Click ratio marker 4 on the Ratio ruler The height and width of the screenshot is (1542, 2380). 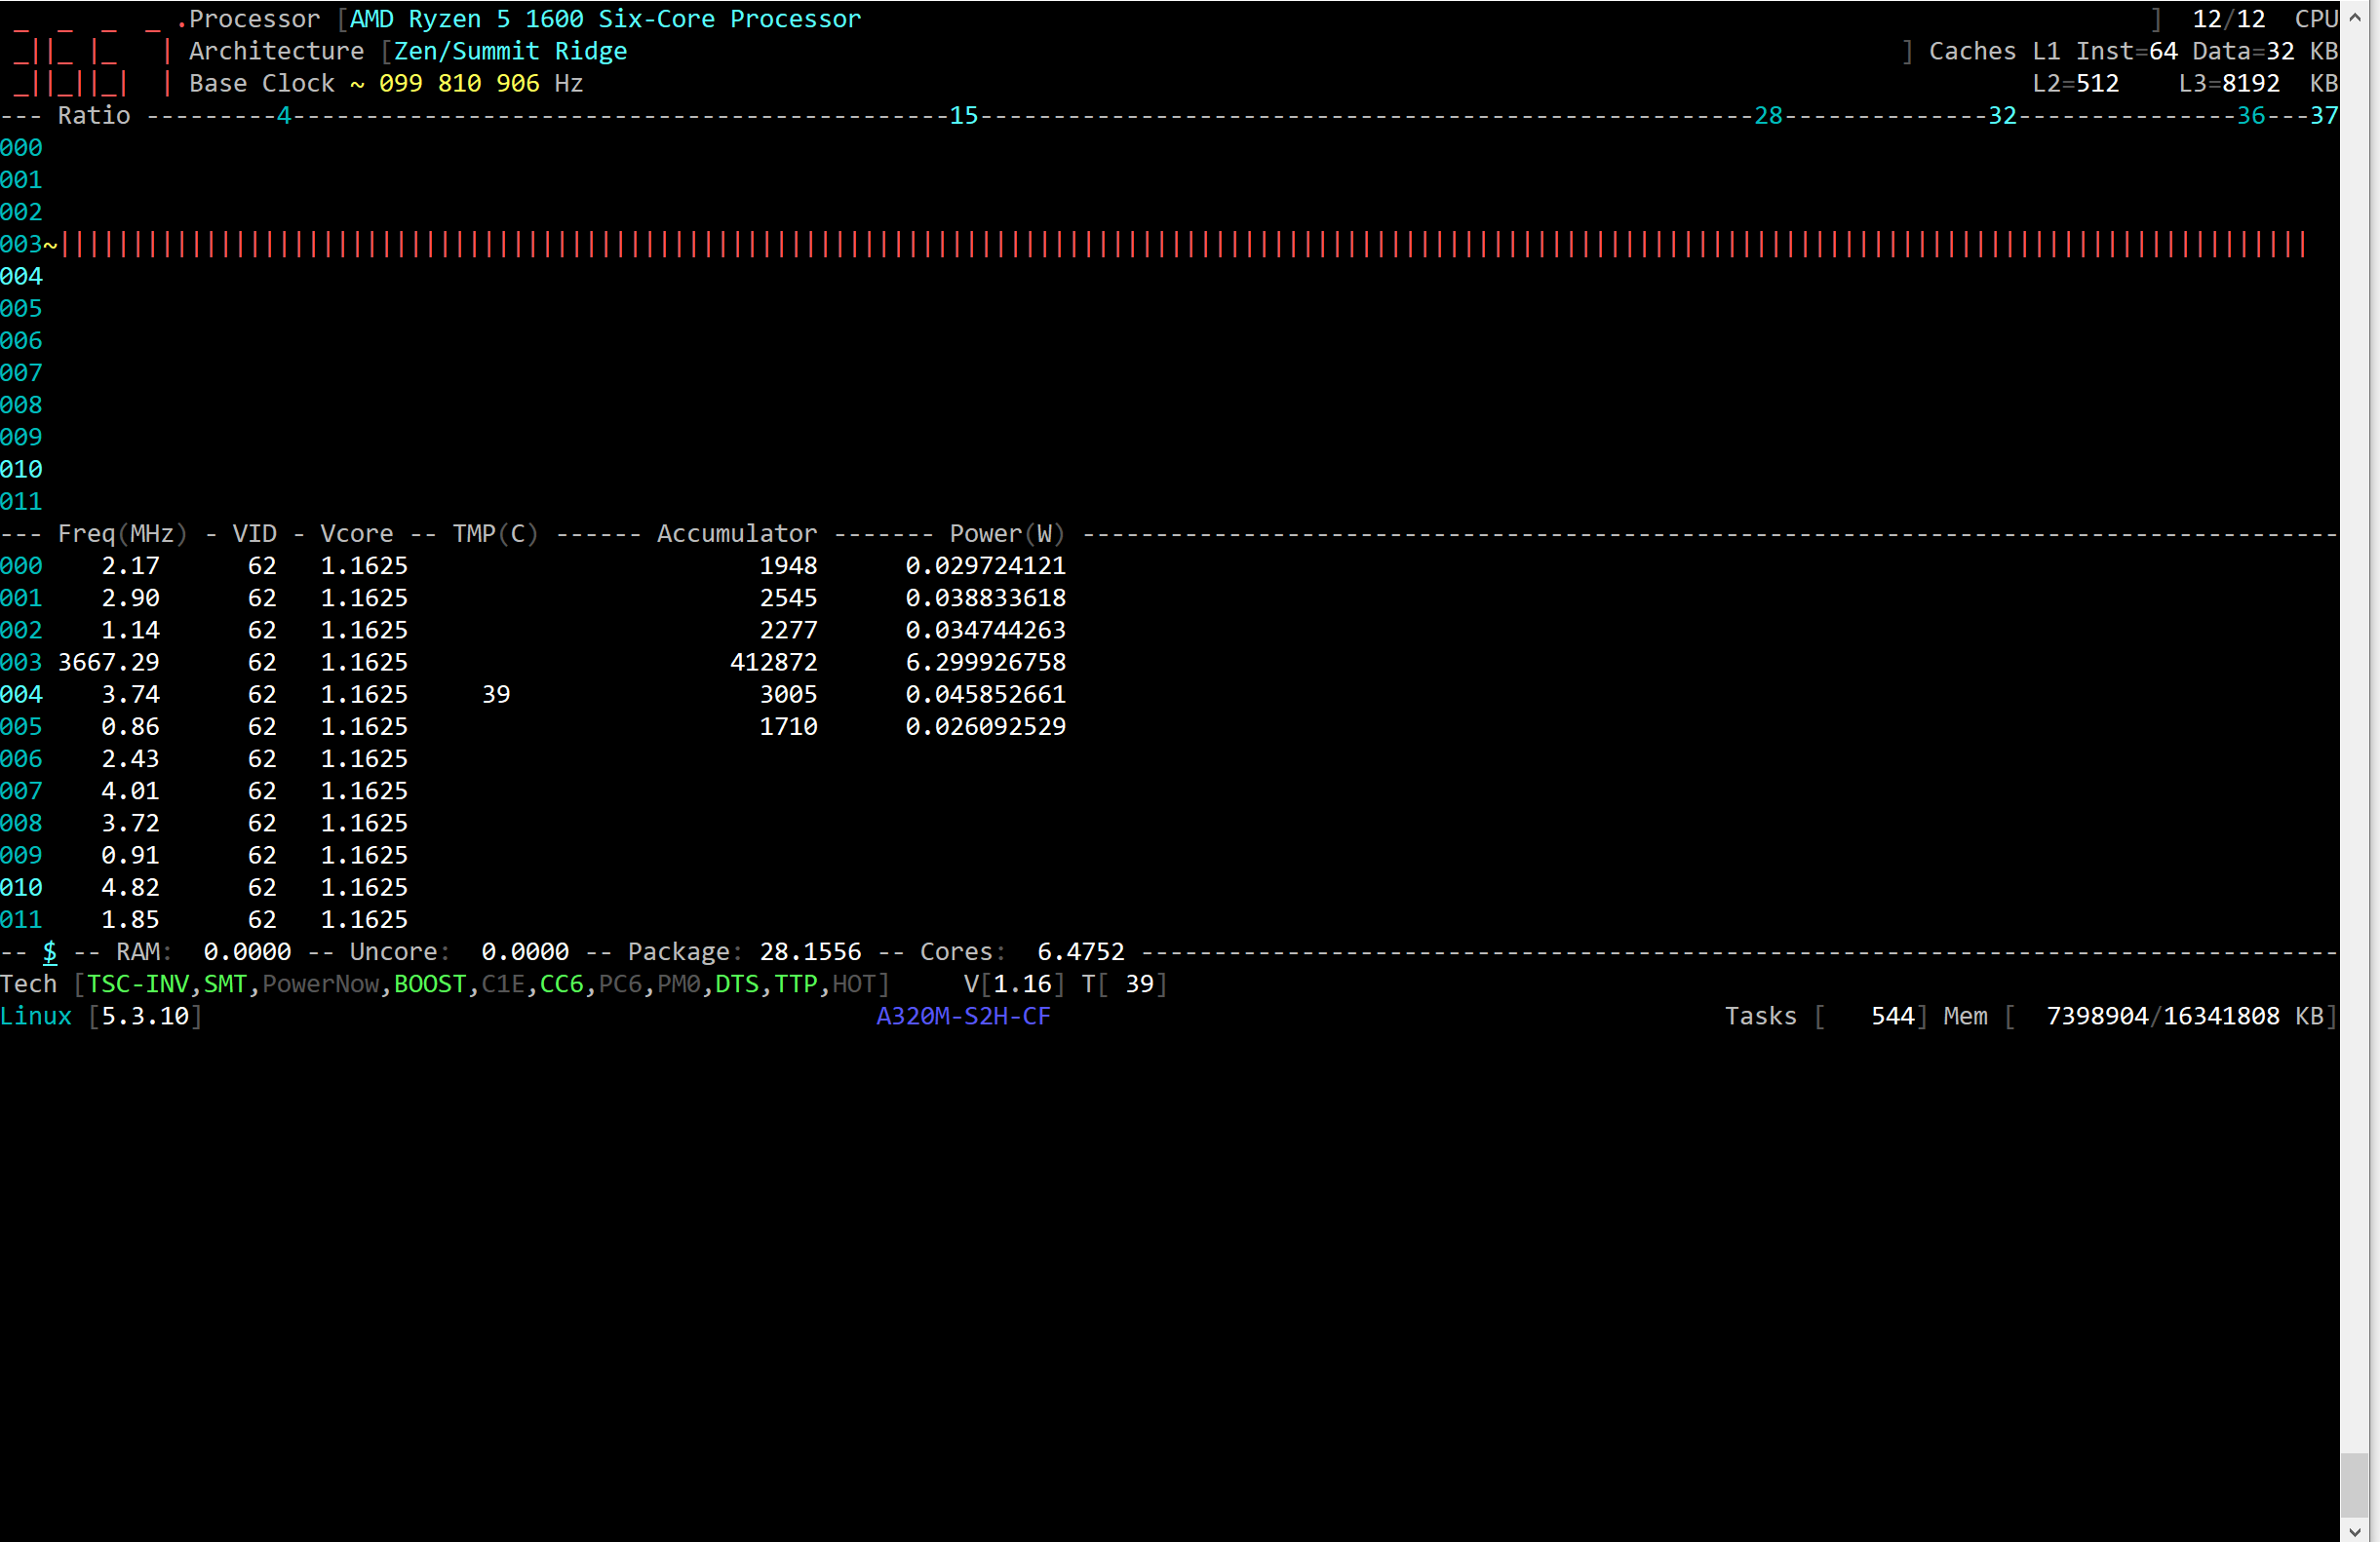pyautogui.click(x=284, y=116)
